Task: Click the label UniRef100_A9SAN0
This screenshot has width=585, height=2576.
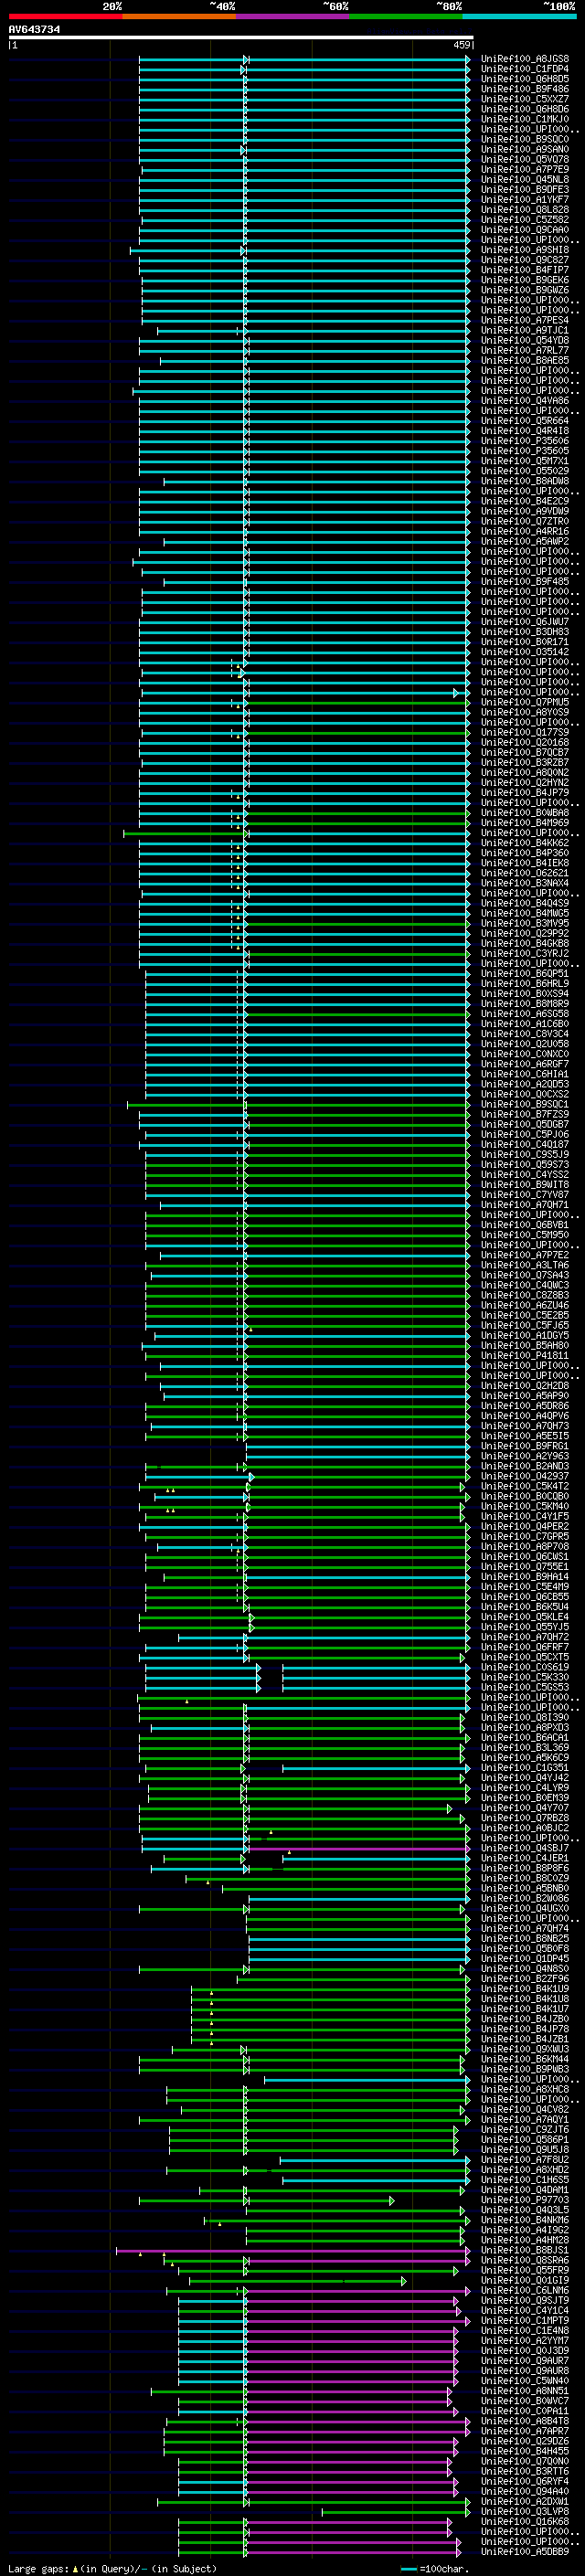Action: [525, 149]
